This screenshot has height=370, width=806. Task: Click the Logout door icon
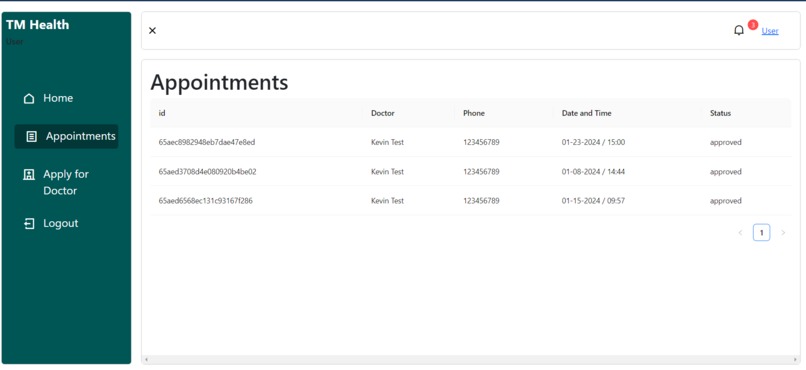(x=29, y=224)
